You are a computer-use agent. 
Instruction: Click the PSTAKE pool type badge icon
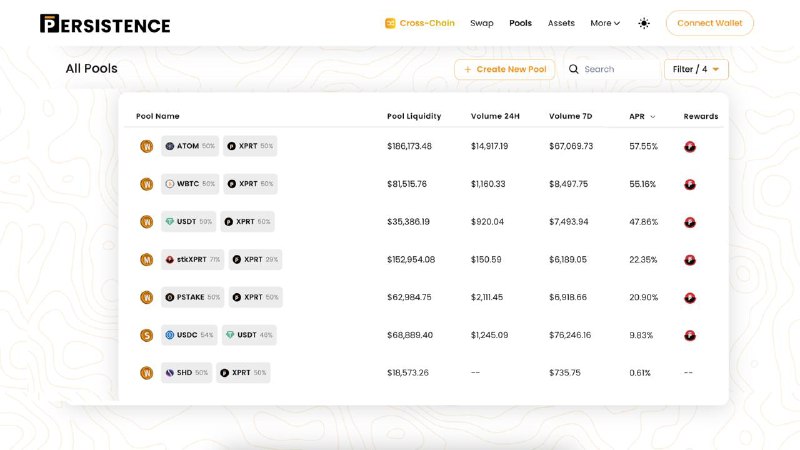click(x=146, y=297)
